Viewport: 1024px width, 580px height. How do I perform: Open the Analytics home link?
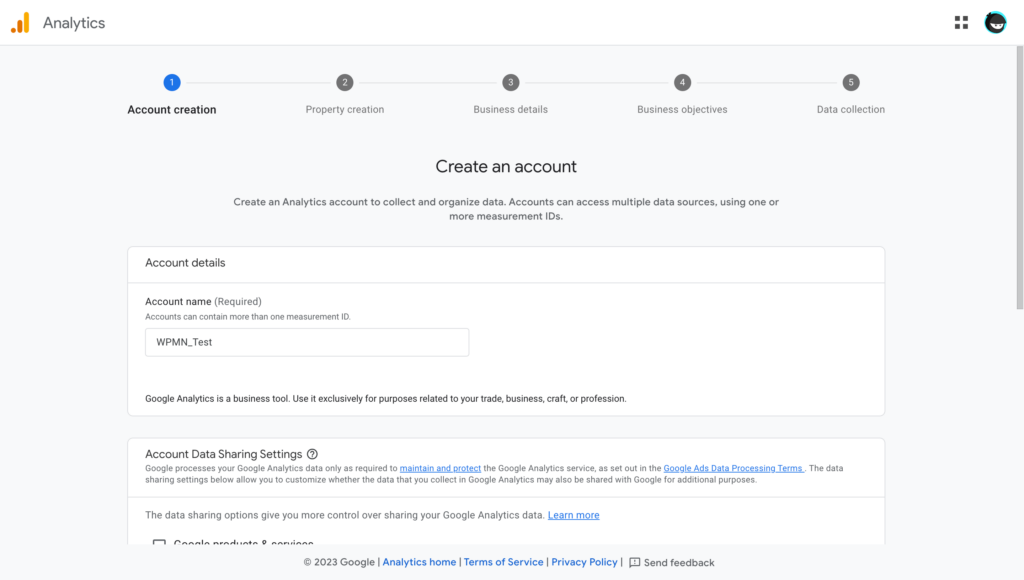click(419, 562)
